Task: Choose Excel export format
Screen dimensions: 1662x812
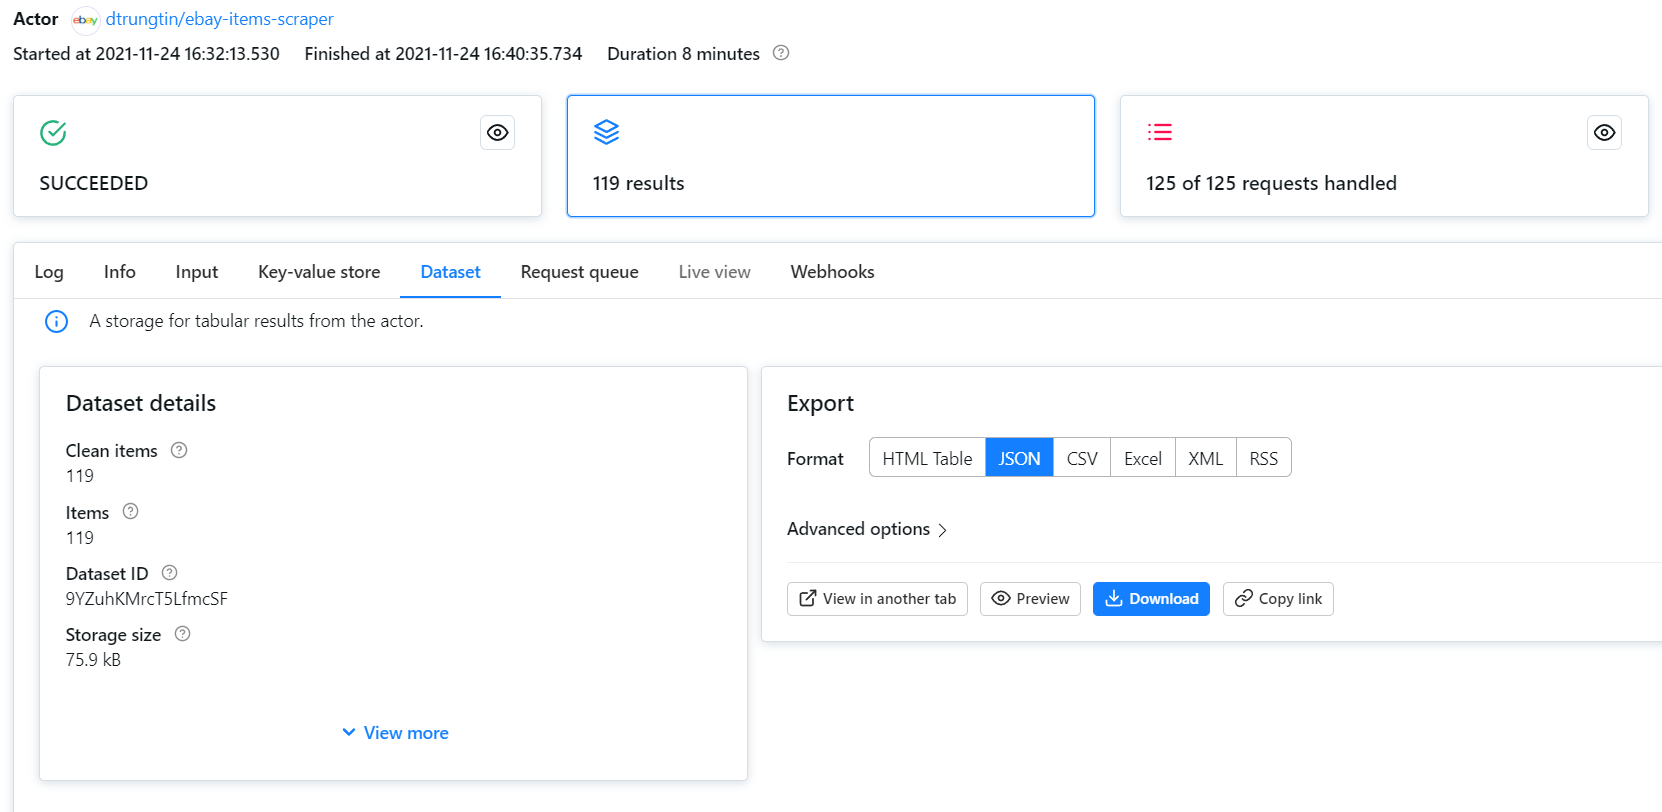Action: click(1143, 458)
